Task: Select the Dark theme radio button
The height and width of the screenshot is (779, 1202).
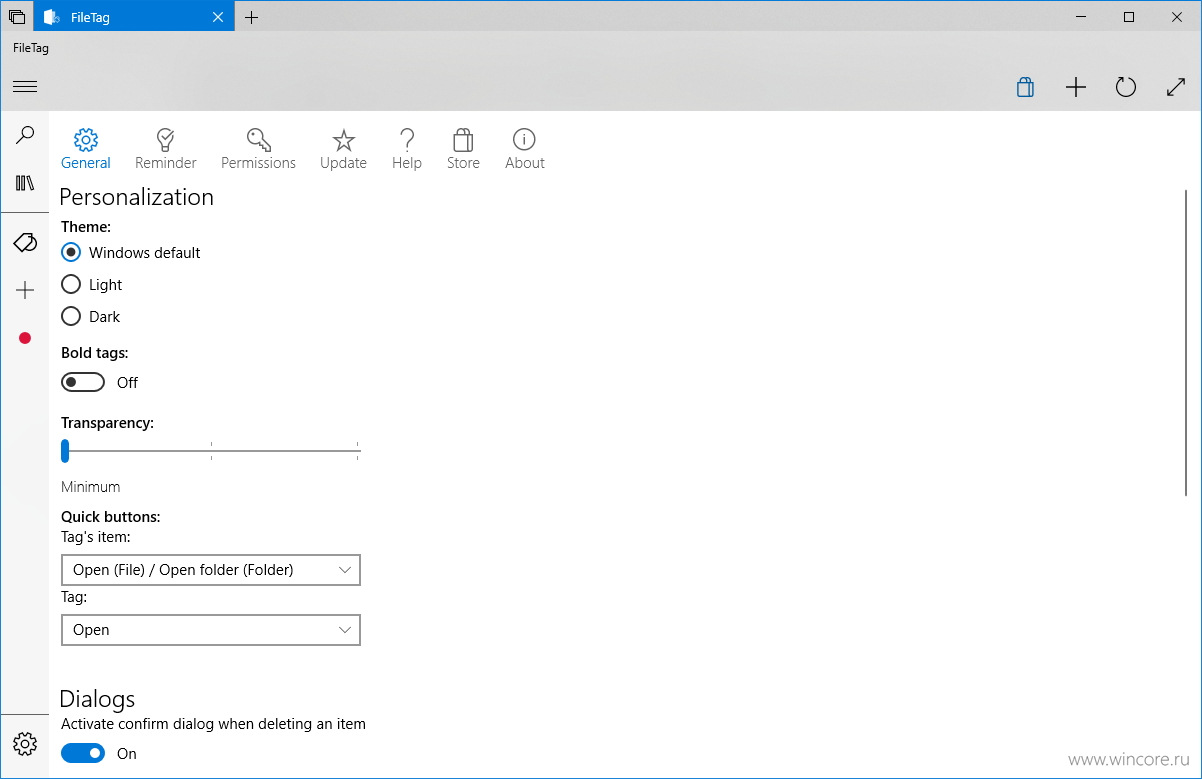Action: click(x=71, y=316)
